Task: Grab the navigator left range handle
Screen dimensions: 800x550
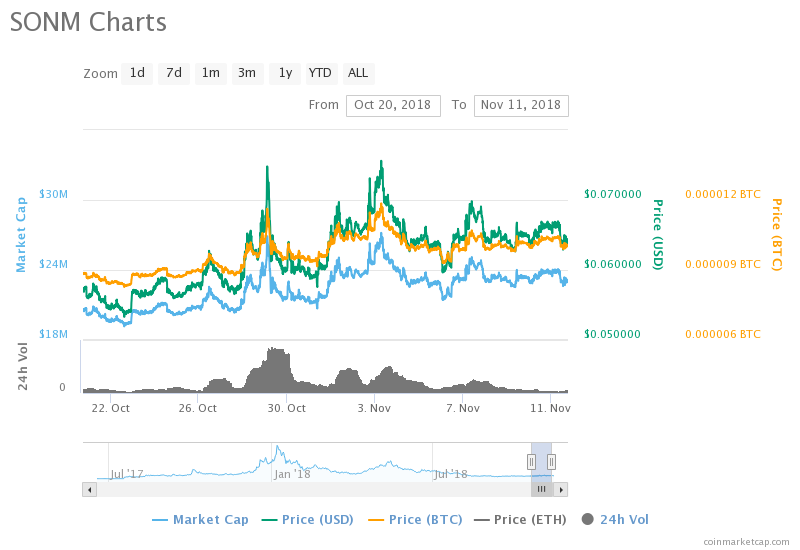Action: click(531, 462)
